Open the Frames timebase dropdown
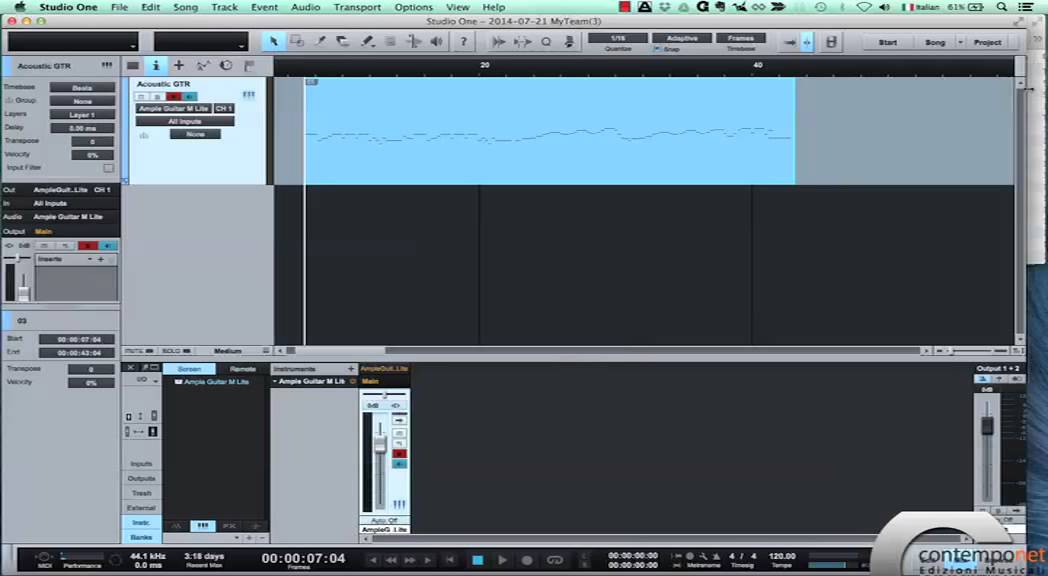 click(x=741, y=38)
